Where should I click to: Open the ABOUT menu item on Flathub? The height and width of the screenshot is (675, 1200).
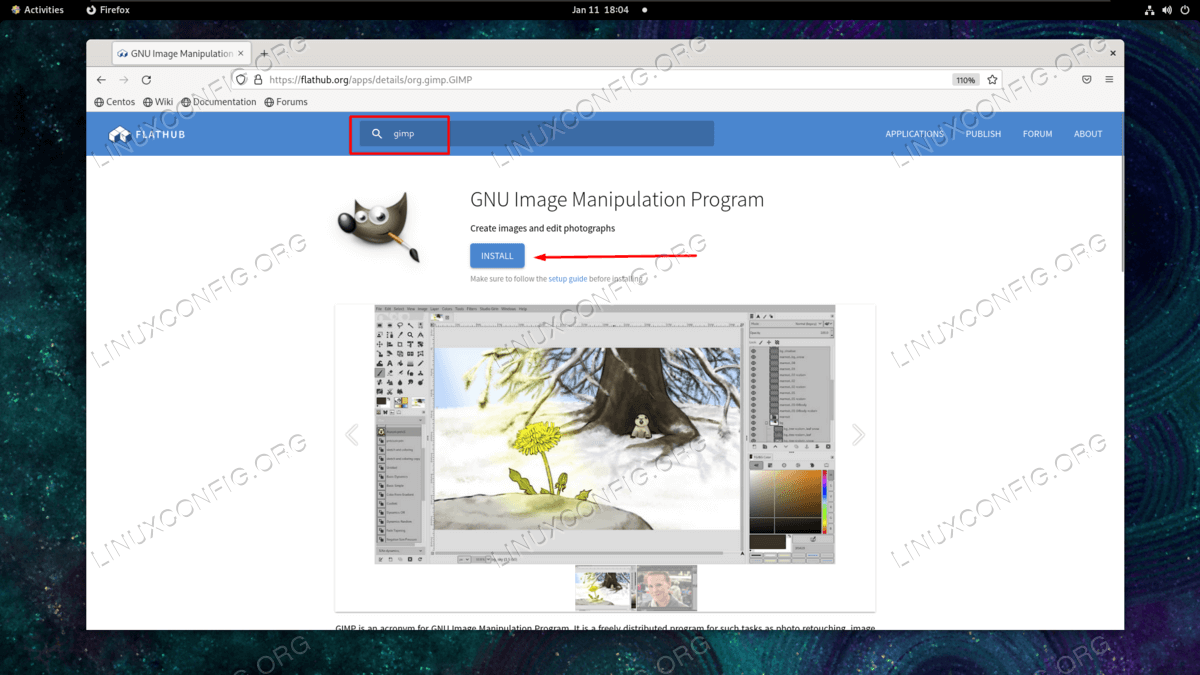coord(1088,134)
